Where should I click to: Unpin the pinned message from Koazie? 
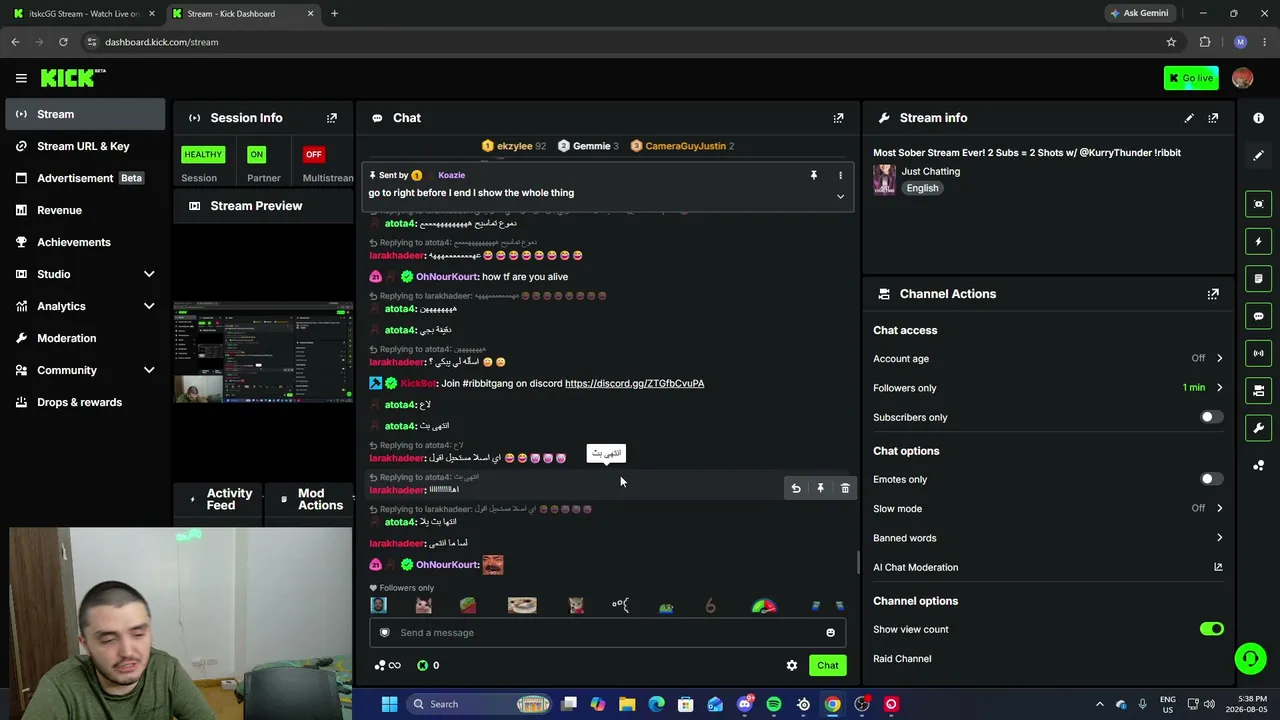click(x=813, y=175)
